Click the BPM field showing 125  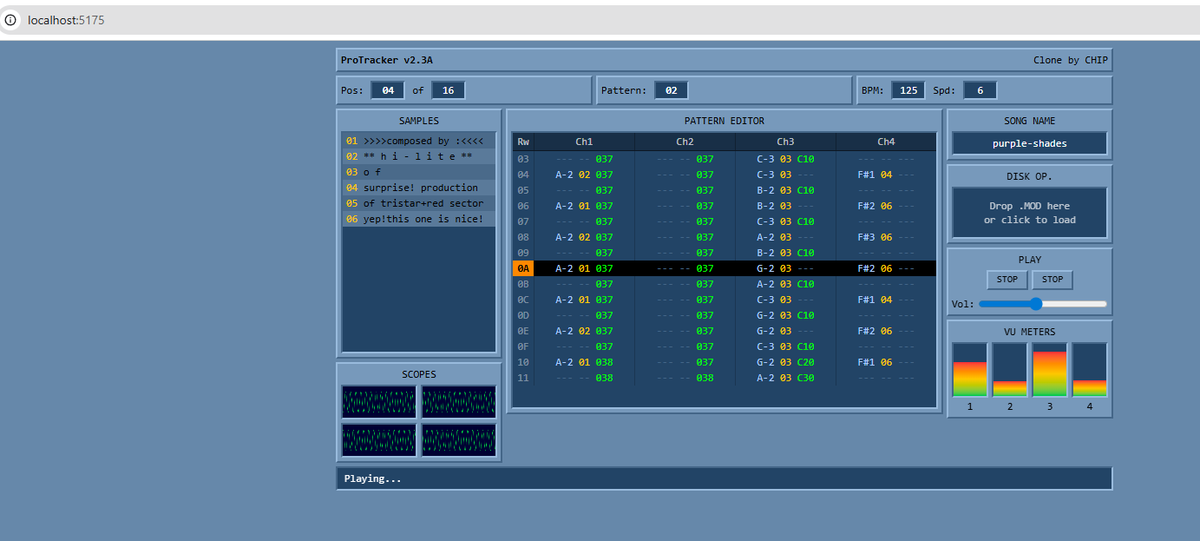(x=907, y=90)
